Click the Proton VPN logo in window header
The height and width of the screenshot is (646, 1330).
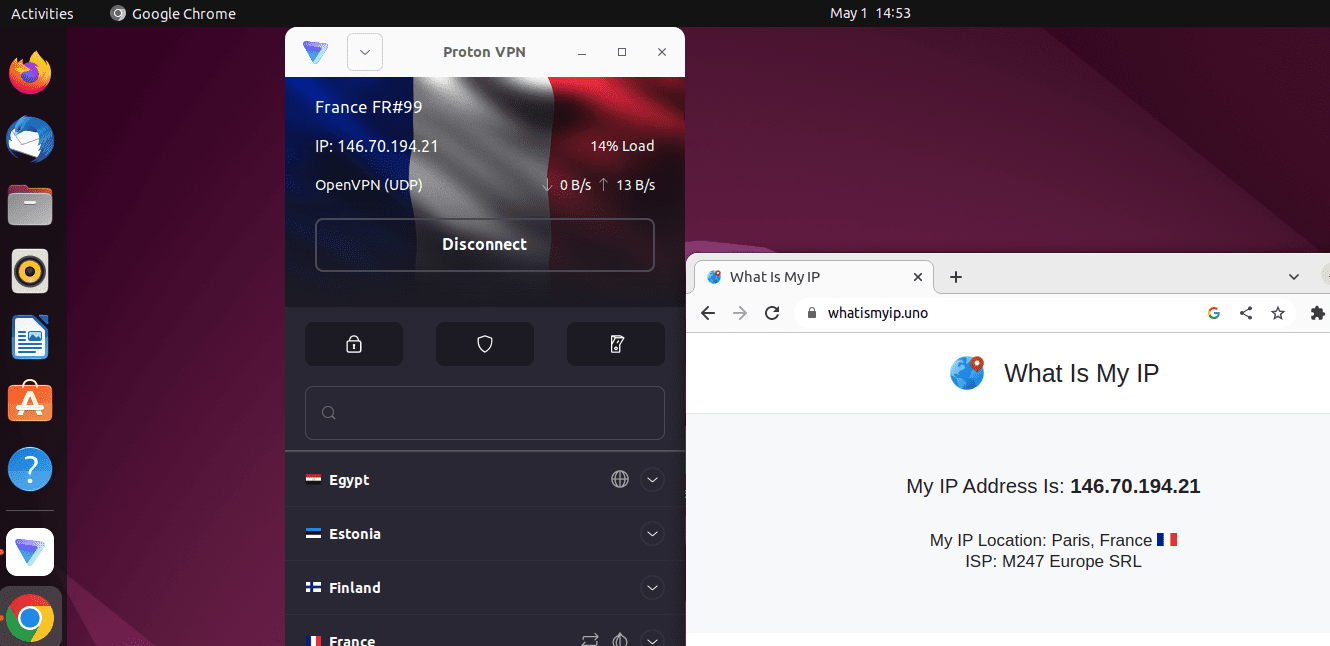(316, 52)
